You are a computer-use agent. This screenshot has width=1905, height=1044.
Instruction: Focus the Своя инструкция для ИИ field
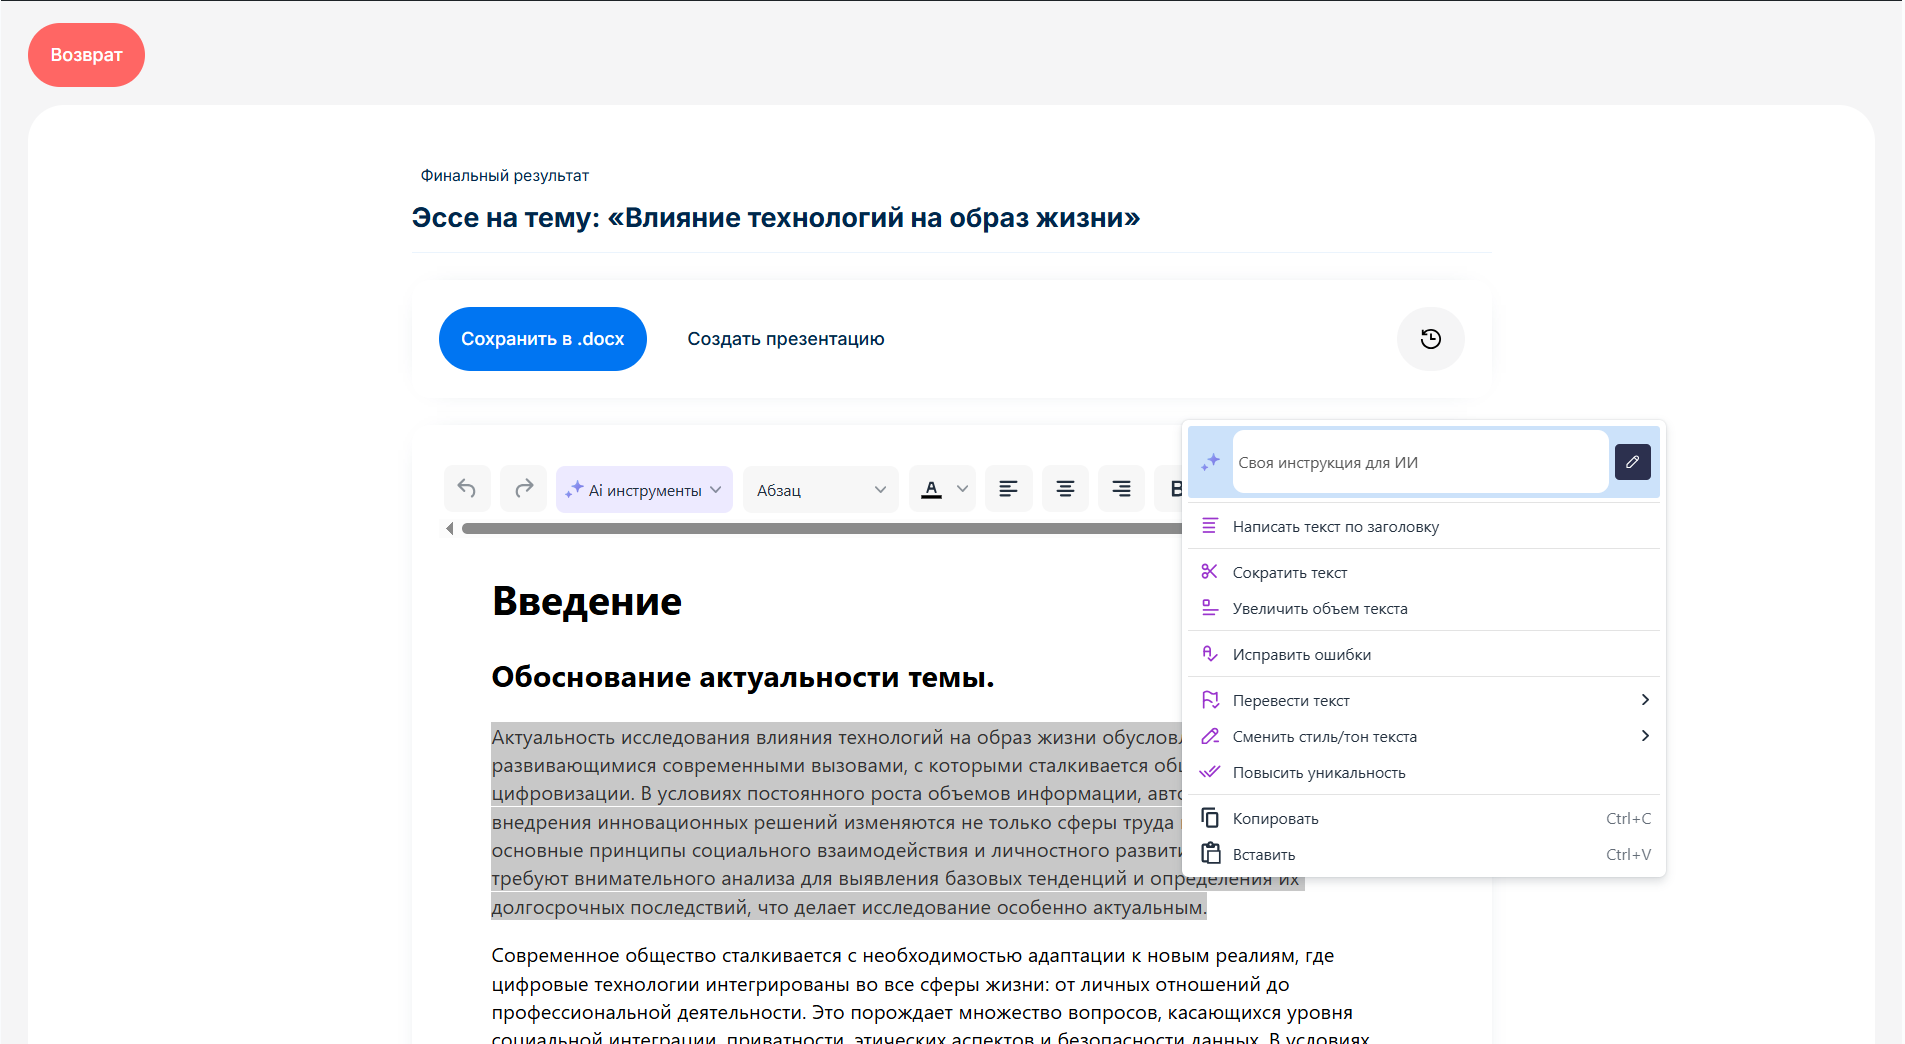(1419, 462)
